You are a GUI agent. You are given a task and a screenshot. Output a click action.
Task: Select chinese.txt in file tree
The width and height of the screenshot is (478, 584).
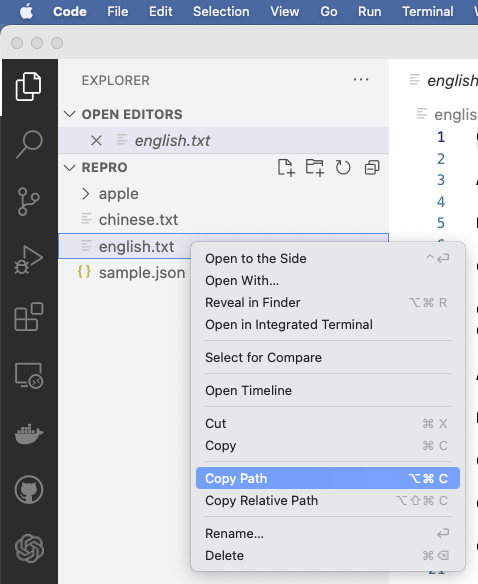224,220
